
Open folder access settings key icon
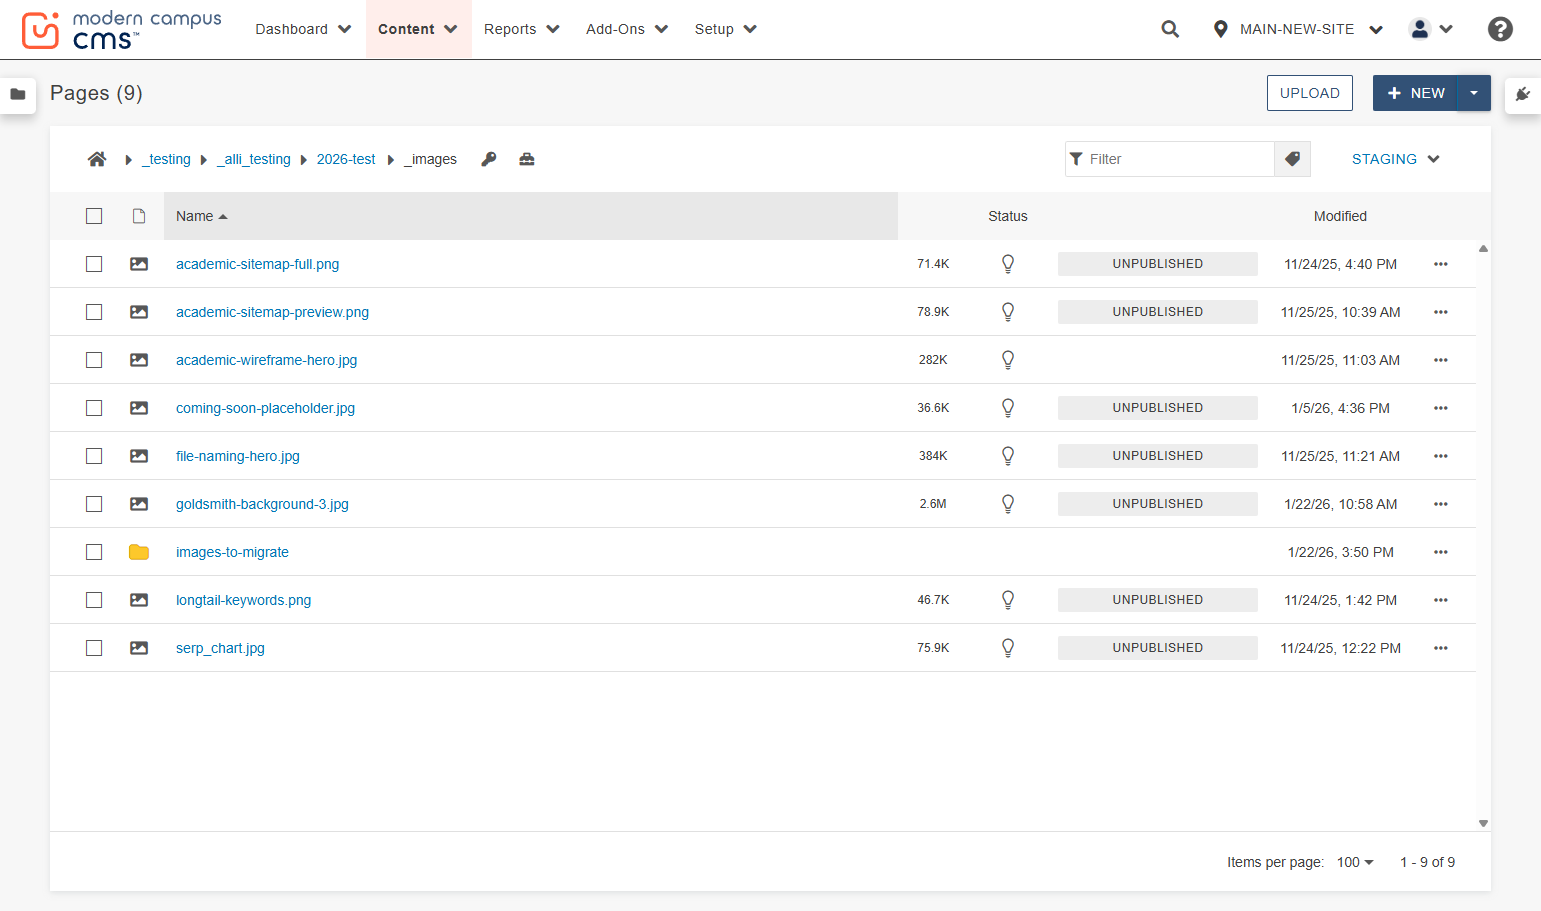pyautogui.click(x=489, y=159)
